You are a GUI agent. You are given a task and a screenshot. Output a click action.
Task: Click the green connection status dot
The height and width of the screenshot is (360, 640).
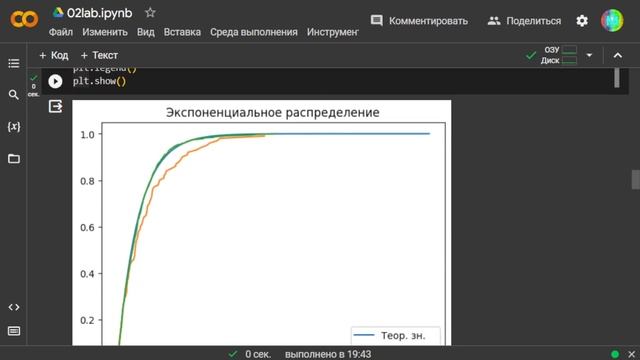615,354
